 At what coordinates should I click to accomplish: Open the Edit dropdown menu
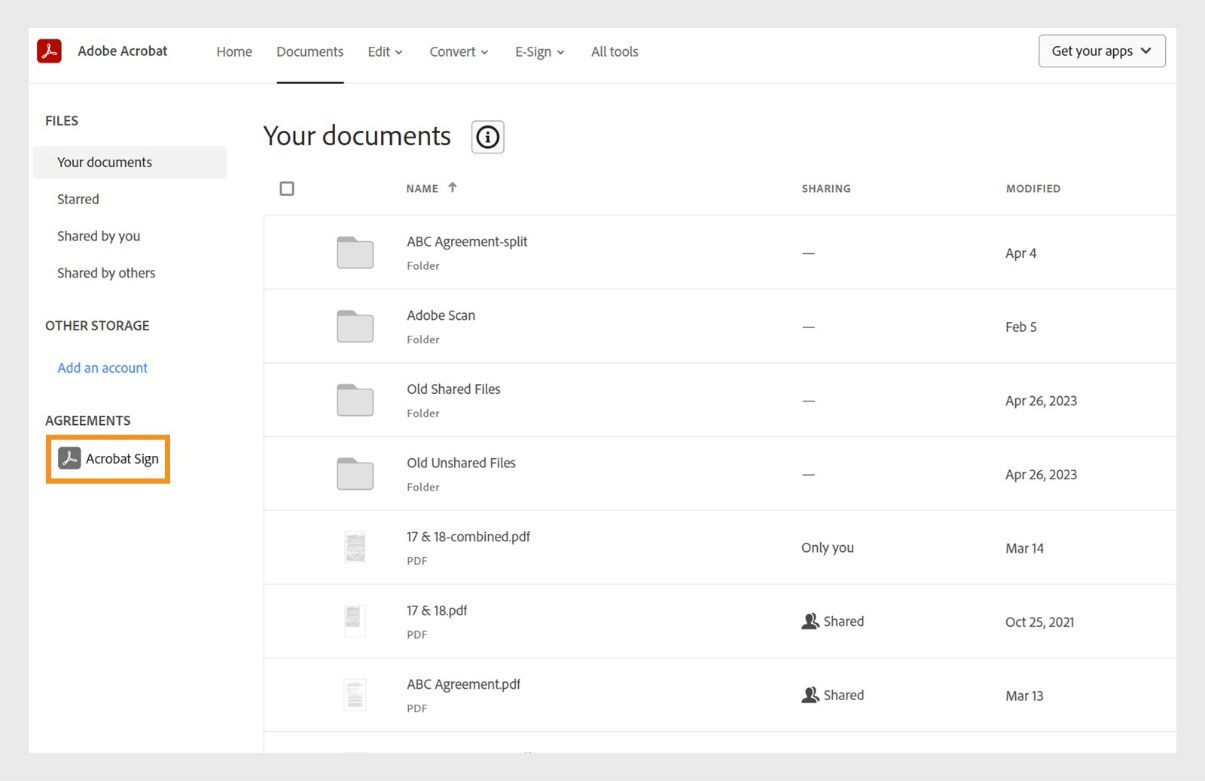pos(384,51)
